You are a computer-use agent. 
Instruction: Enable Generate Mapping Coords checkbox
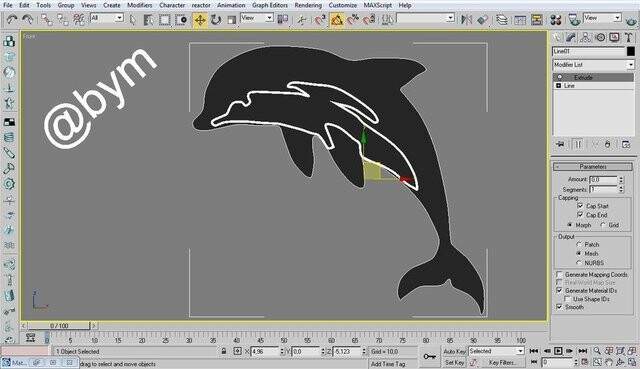click(x=560, y=274)
